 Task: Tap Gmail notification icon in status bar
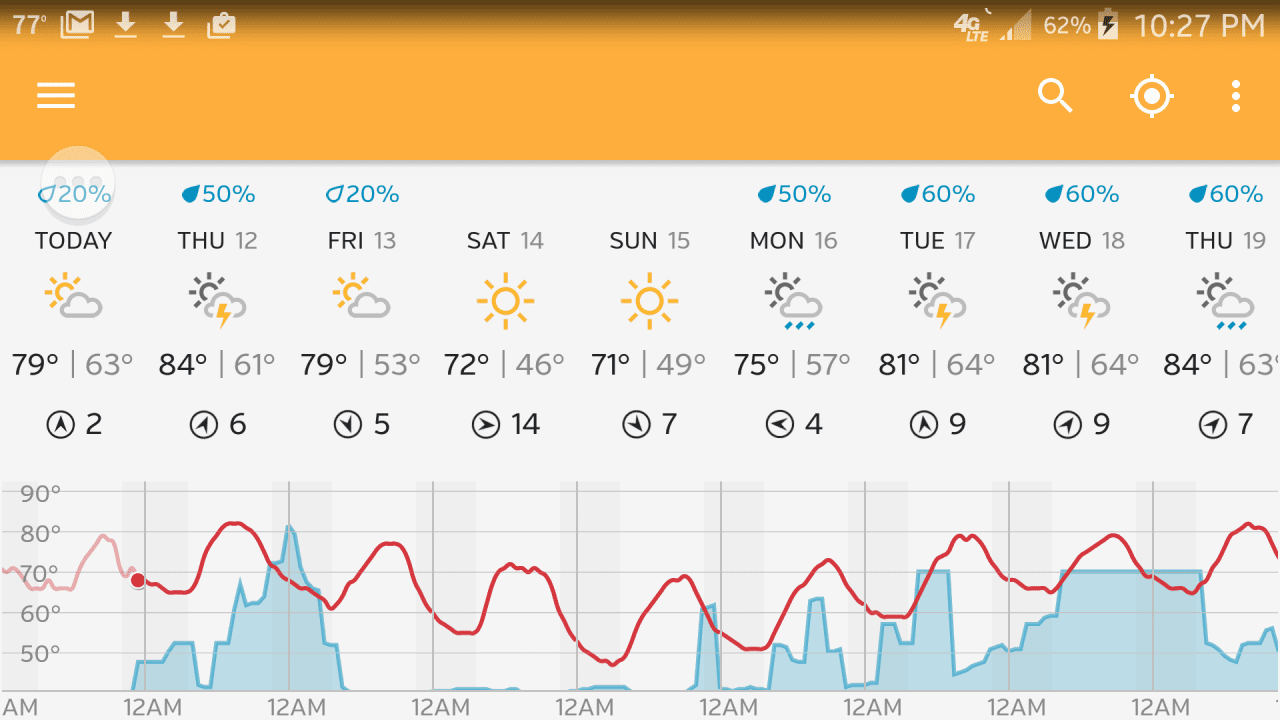[77, 25]
